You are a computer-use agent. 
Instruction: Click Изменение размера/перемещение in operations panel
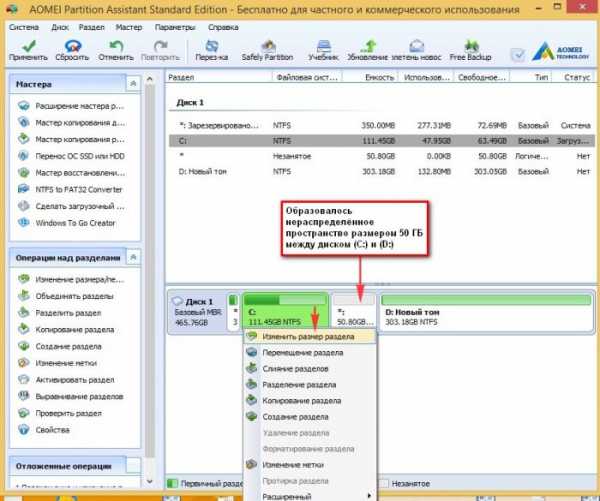72,279
